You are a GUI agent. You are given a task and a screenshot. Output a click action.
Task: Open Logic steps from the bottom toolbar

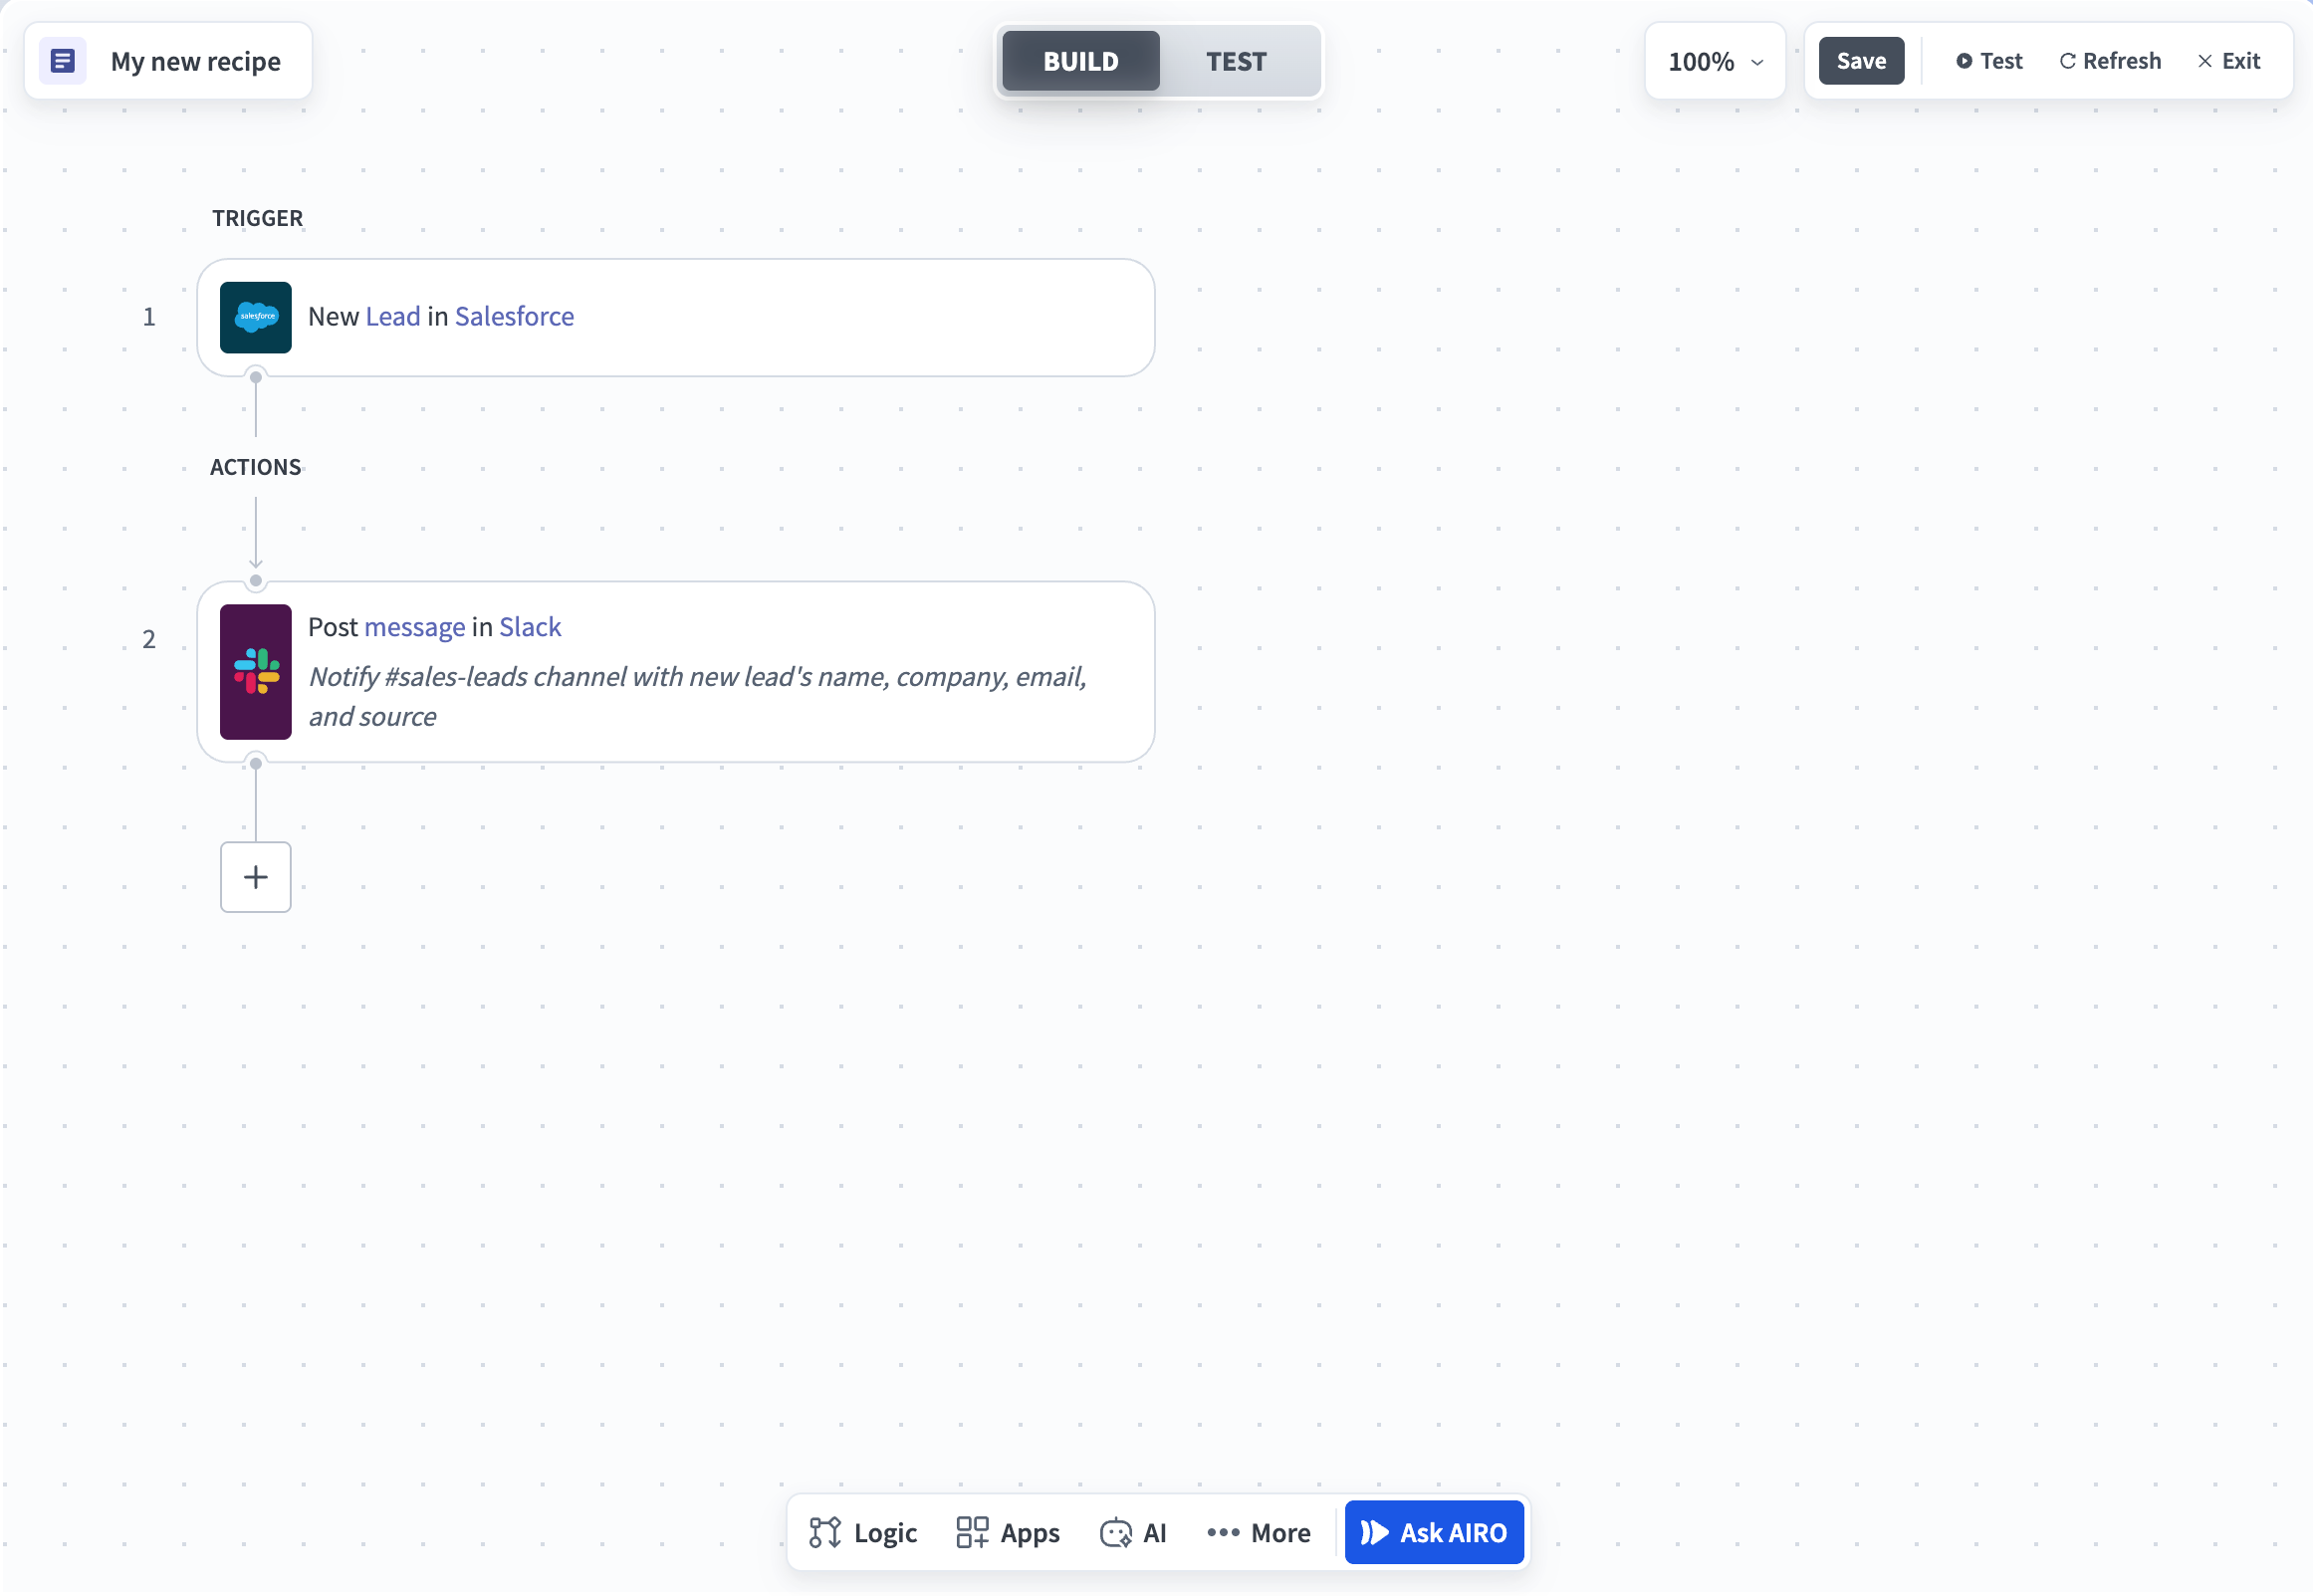(863, 1533)
